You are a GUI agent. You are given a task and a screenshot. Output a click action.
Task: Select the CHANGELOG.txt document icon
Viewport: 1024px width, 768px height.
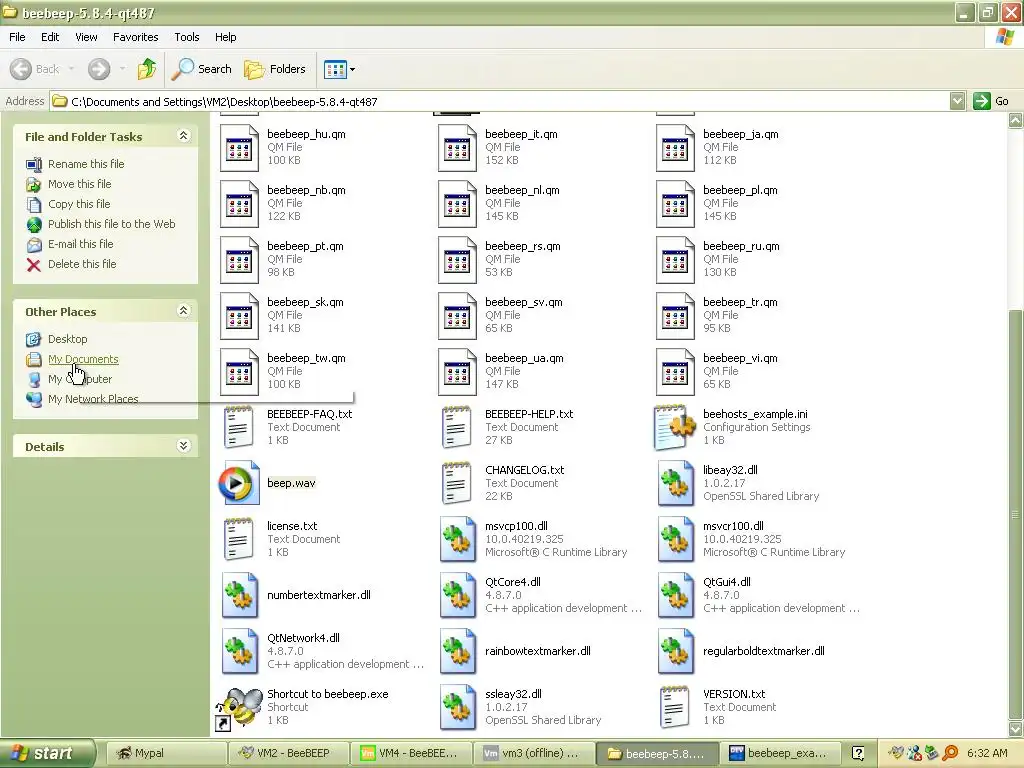tap(456, 483)
